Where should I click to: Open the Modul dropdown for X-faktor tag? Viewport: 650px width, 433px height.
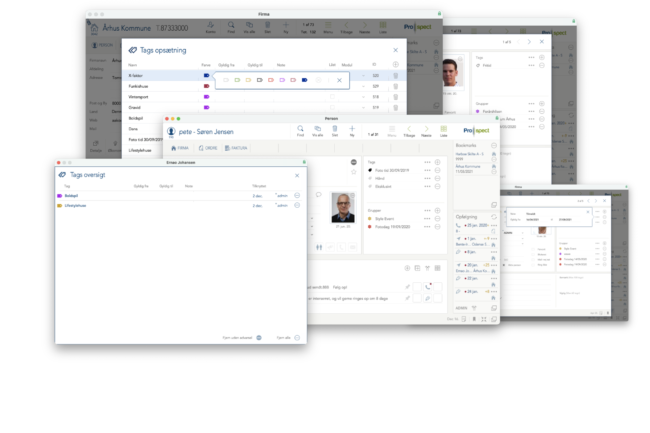(x=362, y=75)
